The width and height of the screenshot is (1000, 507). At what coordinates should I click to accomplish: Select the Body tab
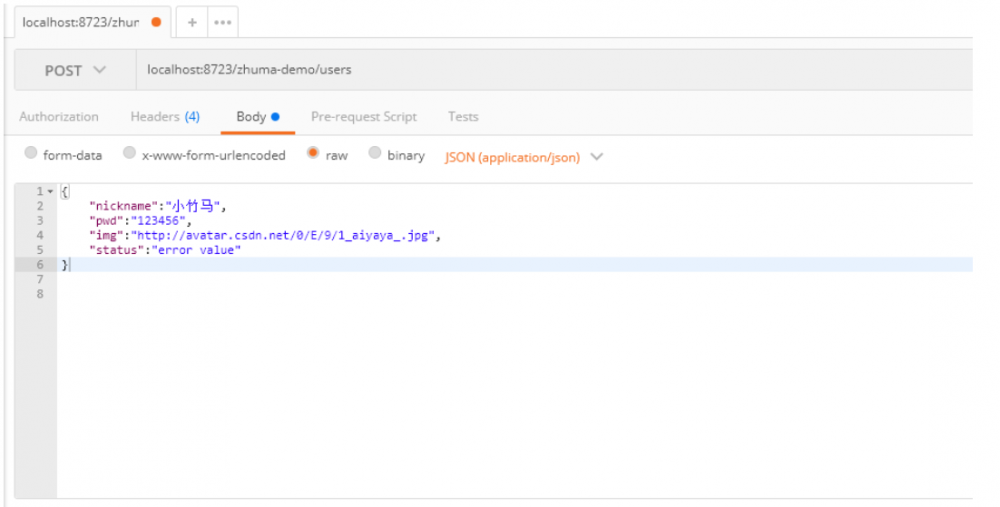[x=258, y=117]
